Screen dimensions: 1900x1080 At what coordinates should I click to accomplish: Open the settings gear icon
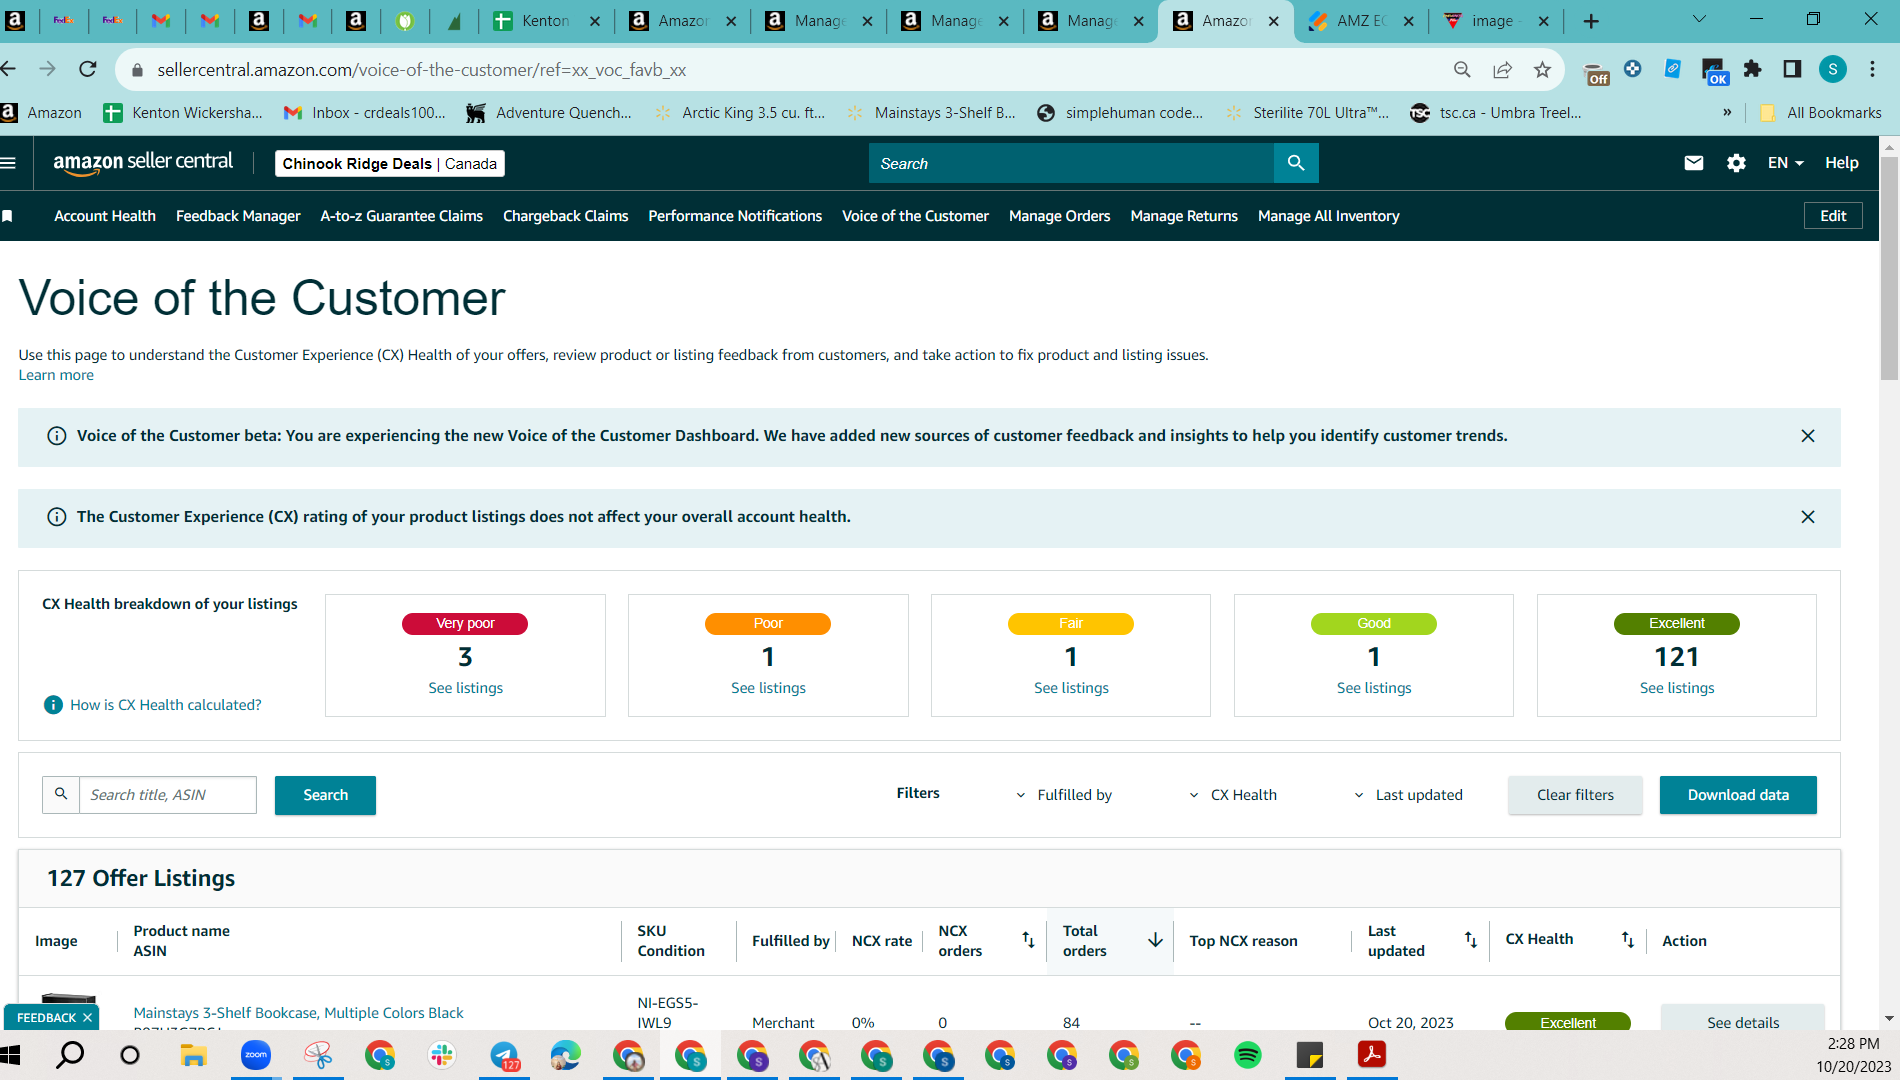(1736, 163)
